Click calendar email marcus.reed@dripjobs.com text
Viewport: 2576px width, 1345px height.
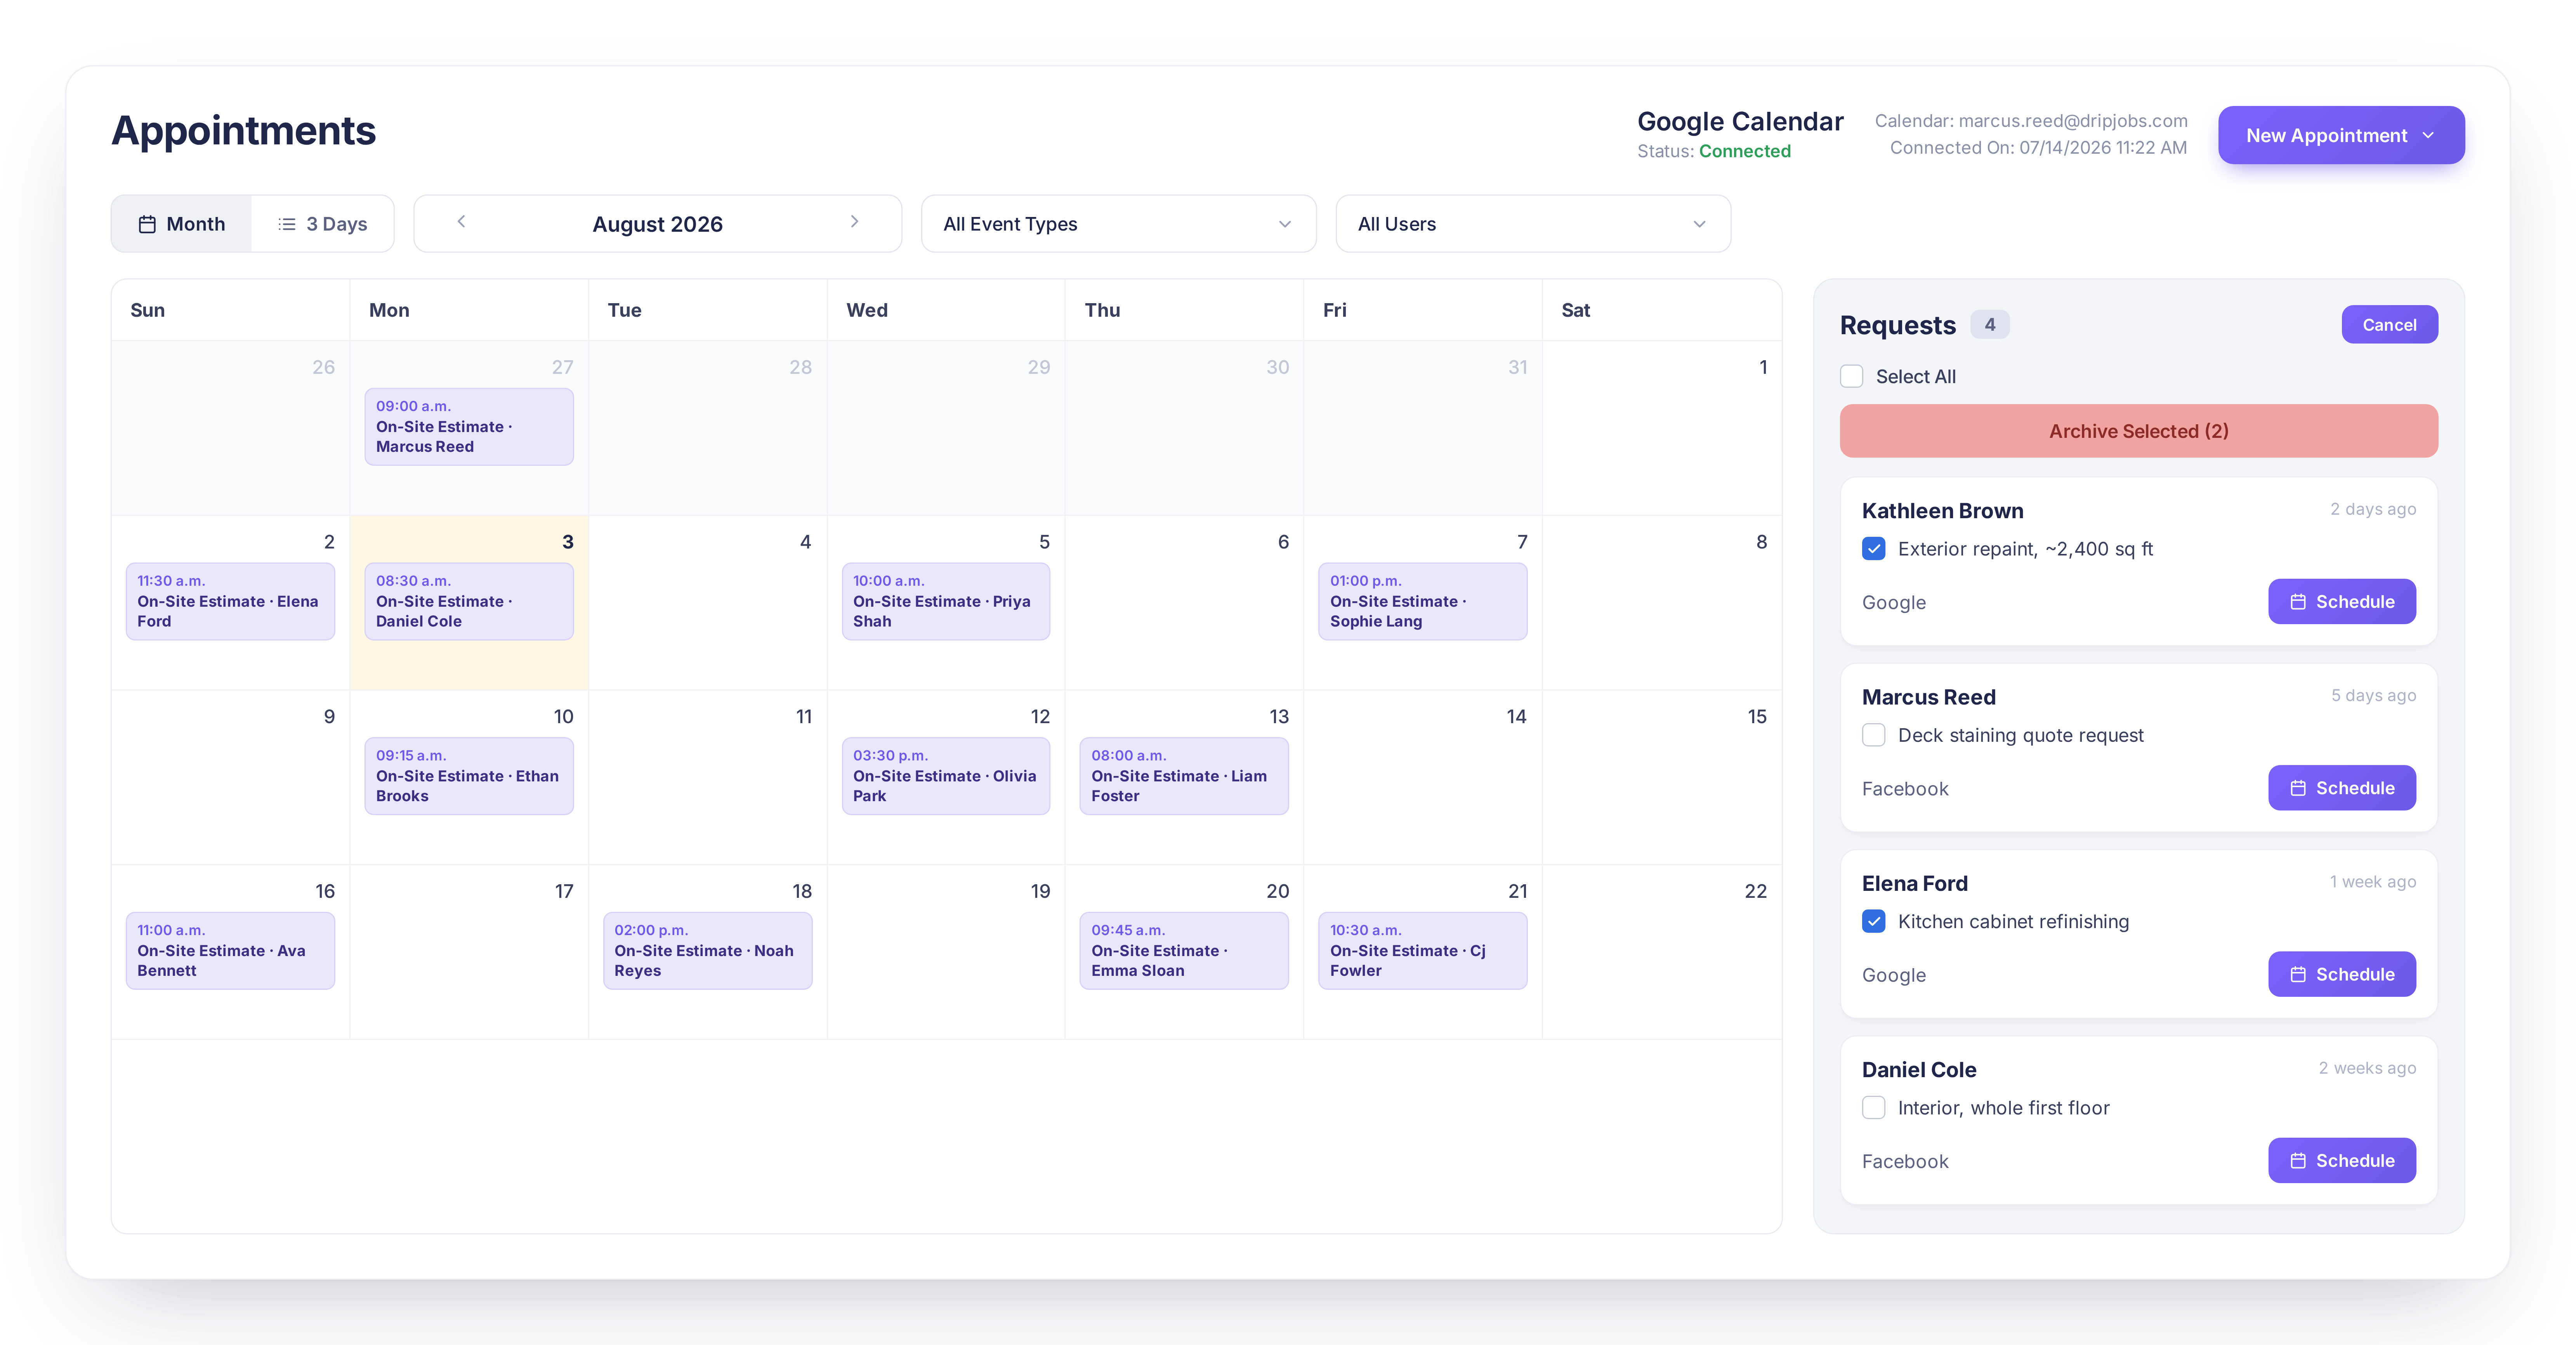click(x=2073, y=121)
